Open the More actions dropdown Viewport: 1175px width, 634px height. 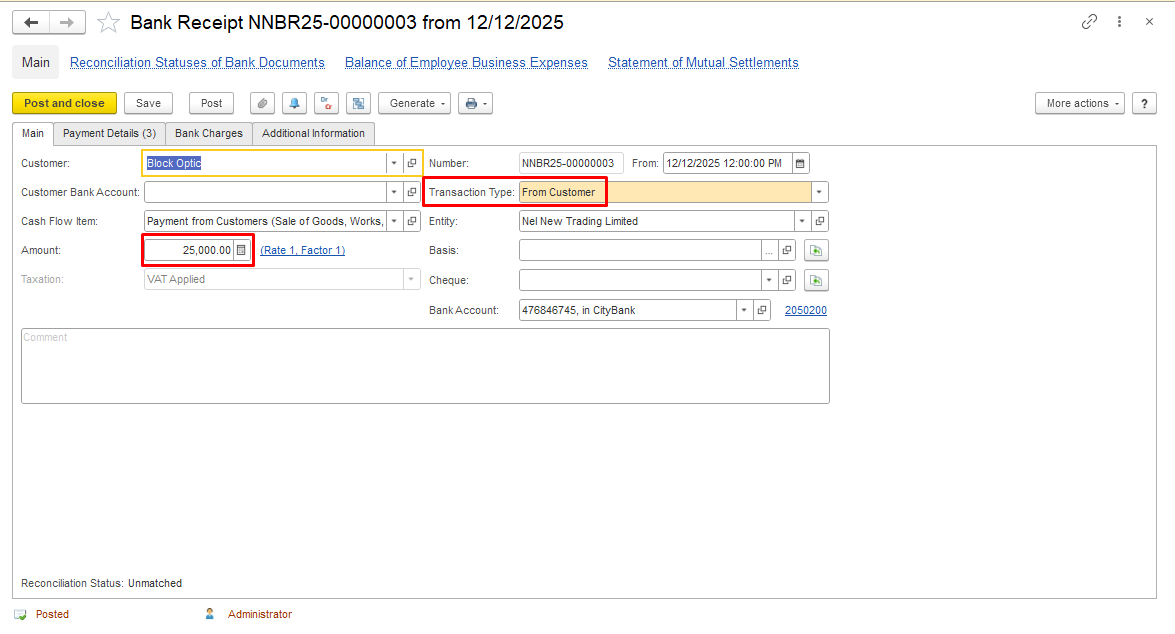pyautogui.click(x=1080, y=103)
